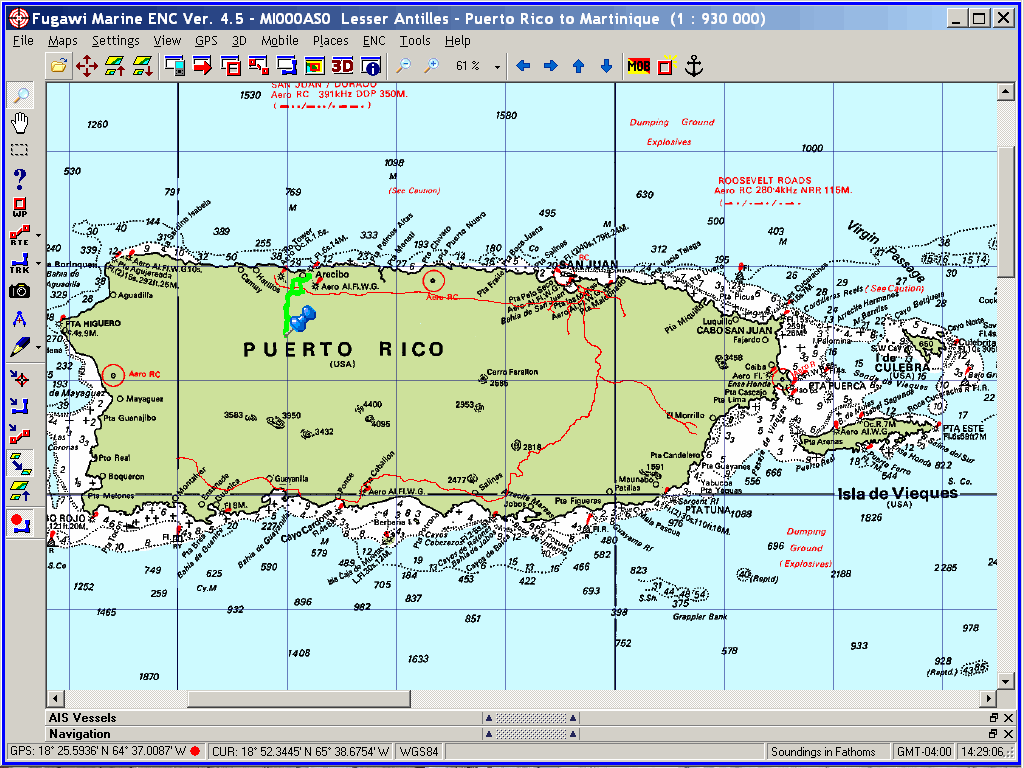Expand the pencil tool dropdown arrow

(39, 347)
